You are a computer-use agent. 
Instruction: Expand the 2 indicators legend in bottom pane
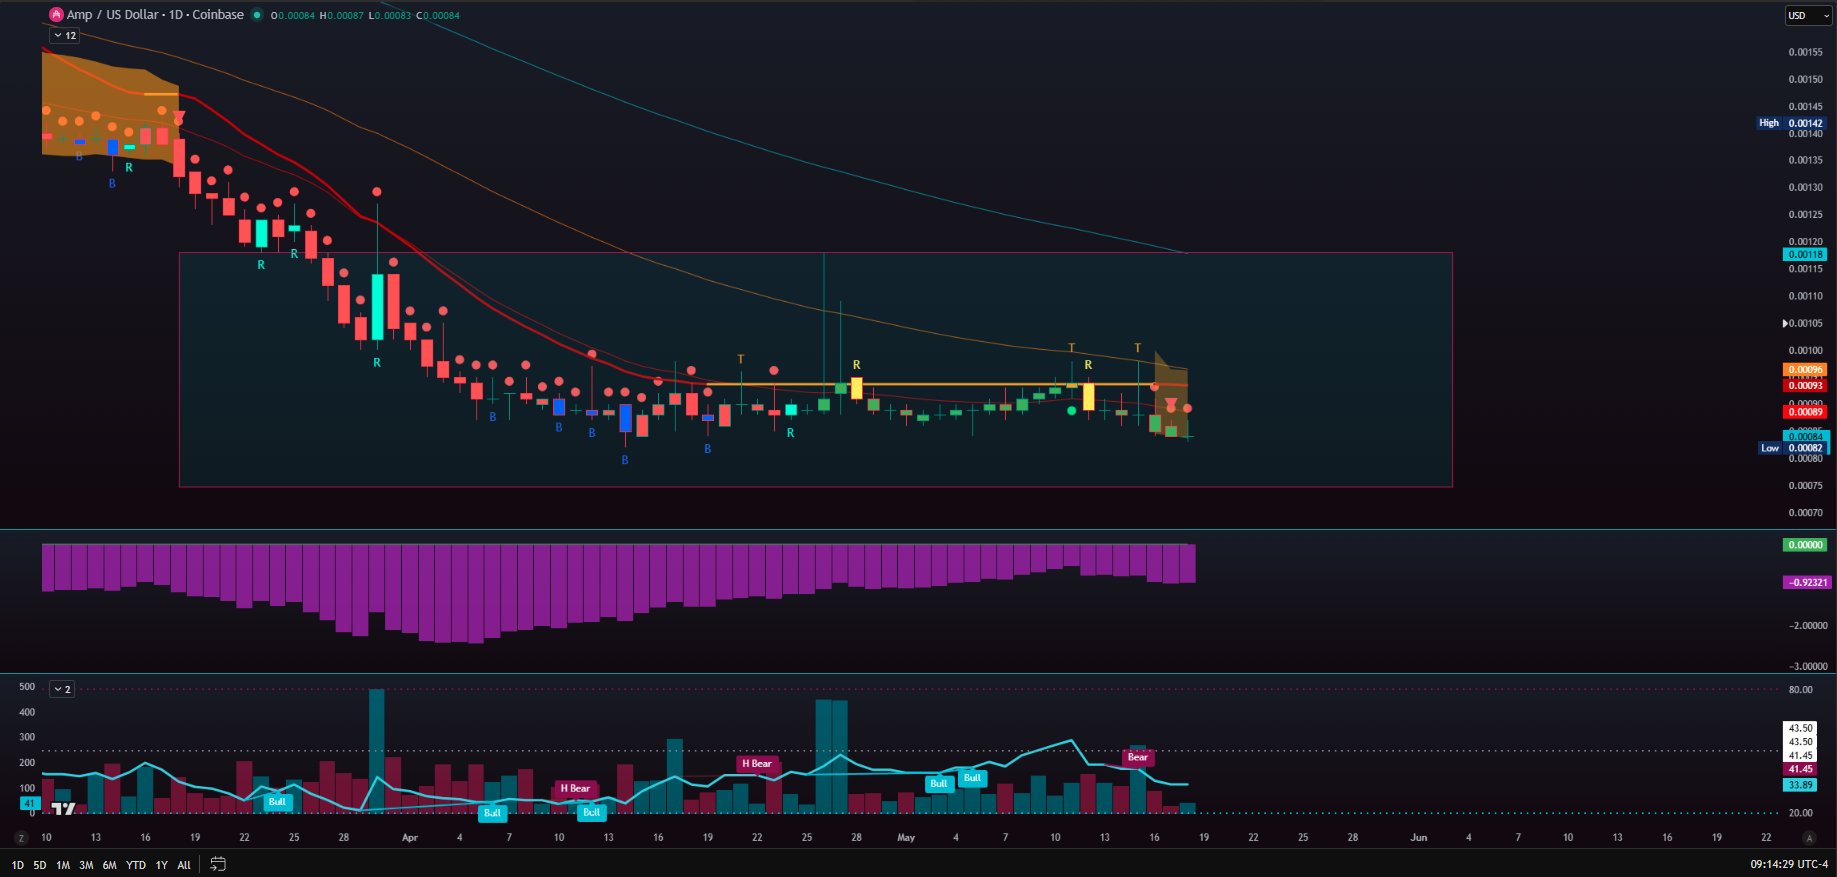tap(62, 689)
